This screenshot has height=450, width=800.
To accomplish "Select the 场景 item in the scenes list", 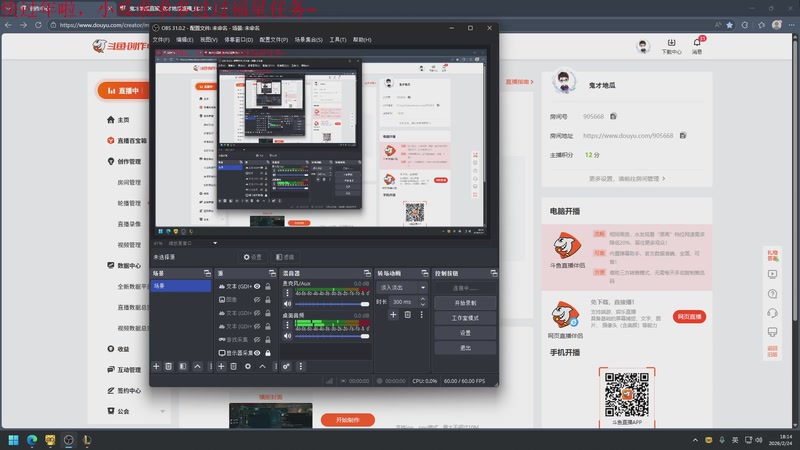I will [181, 286].
